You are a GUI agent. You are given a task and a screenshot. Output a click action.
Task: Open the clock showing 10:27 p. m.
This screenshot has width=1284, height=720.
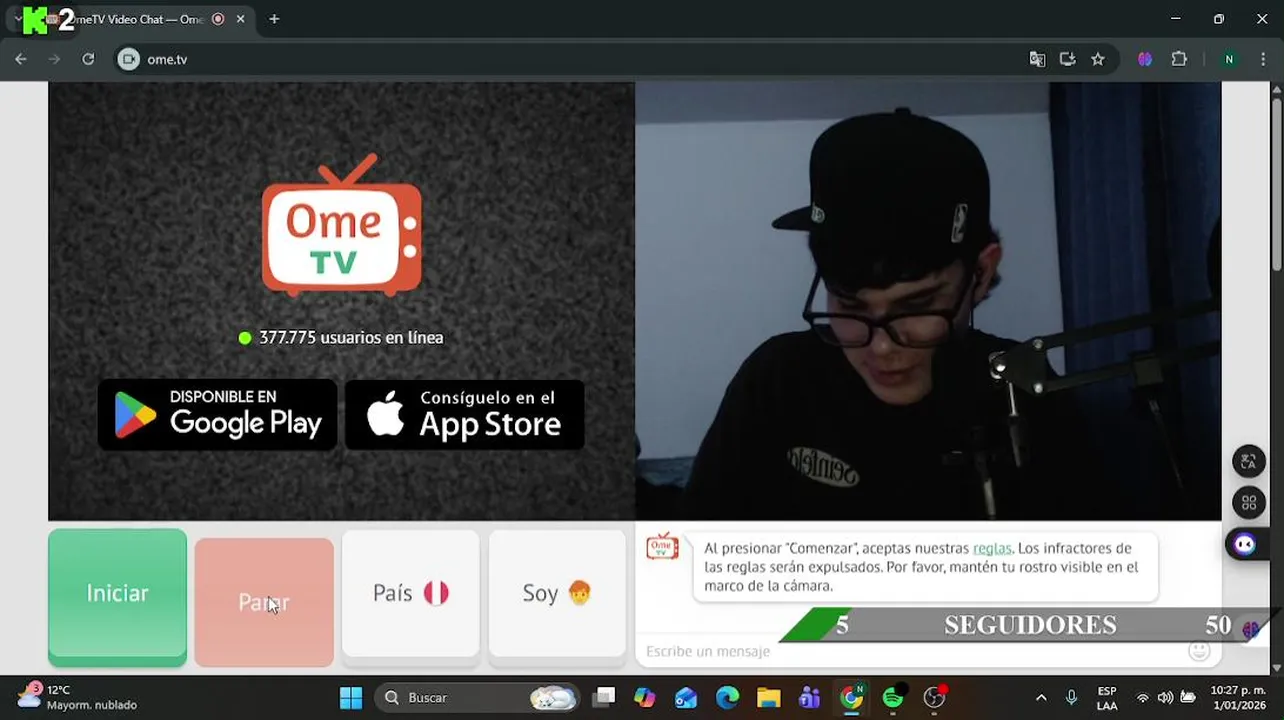tap(1237, 698)
